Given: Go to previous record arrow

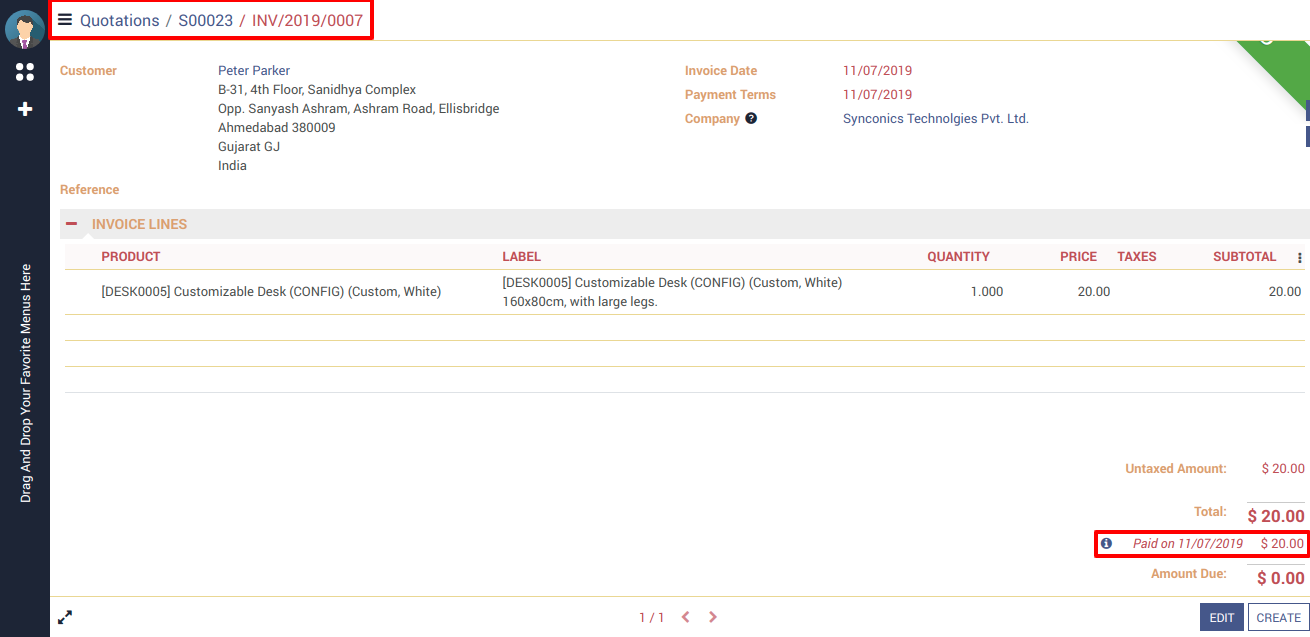Looking at the screenshot, I should pyautogui.click(x=686, y=618).
